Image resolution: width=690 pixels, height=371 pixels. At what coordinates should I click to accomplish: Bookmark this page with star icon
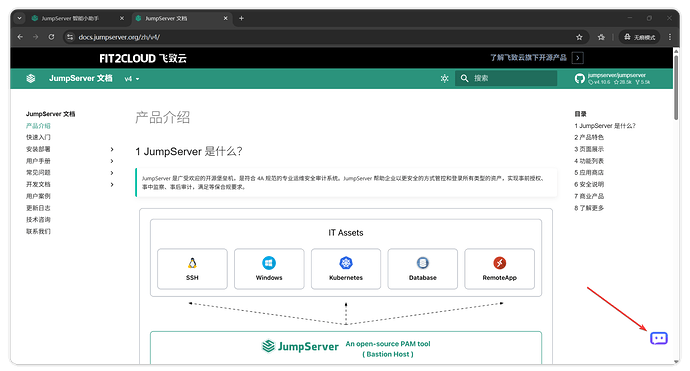coord(579,37)
